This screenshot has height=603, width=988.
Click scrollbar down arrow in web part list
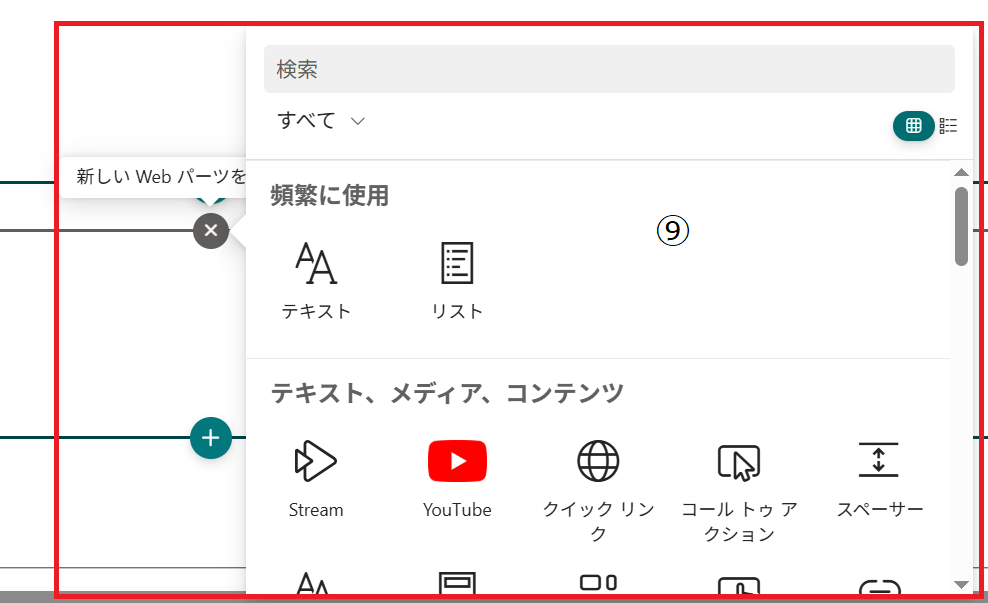(x=961, y=584)
